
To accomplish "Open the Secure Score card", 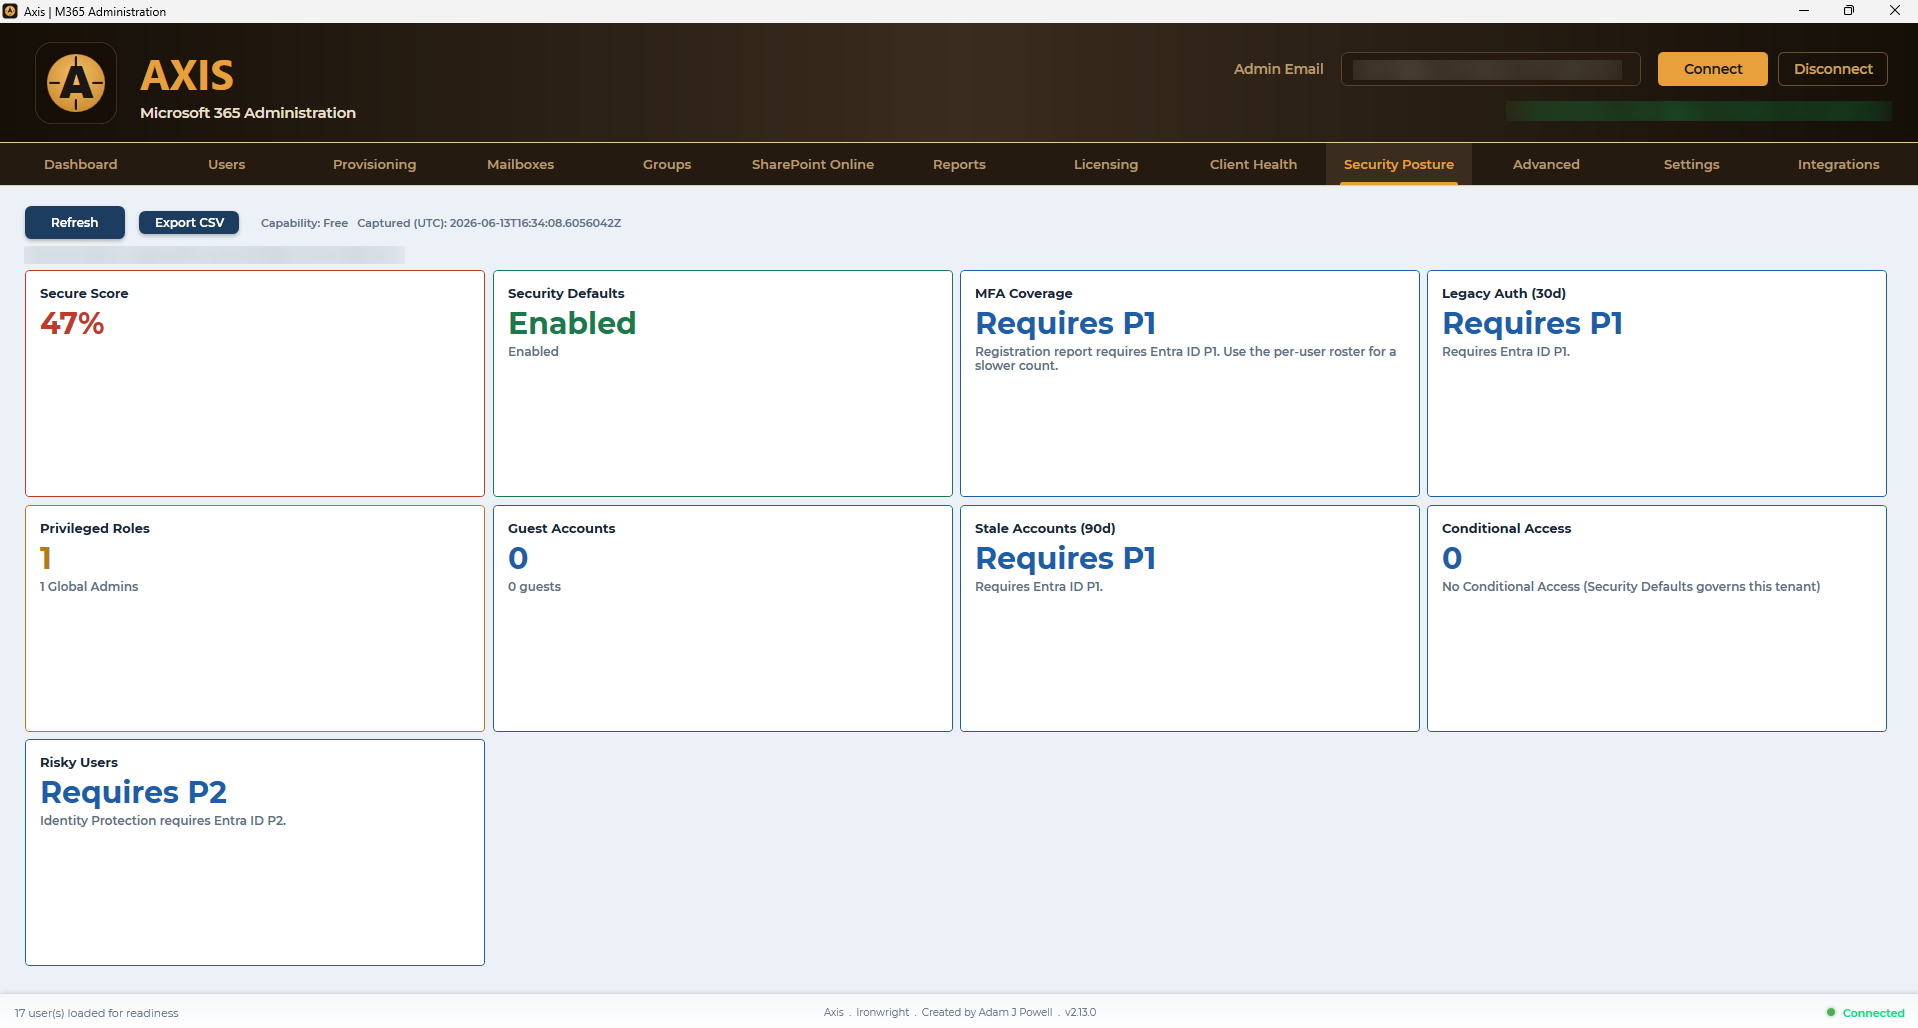I will (x=255, y=383).
